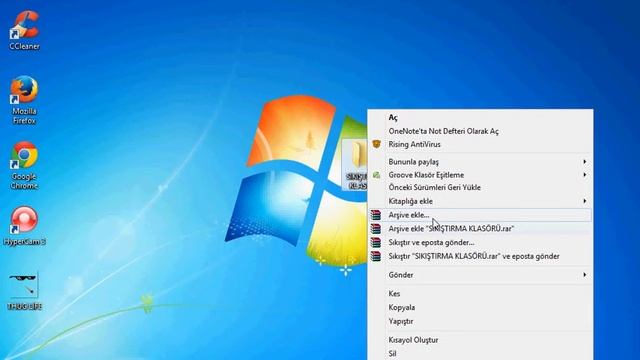
Task: Expand arrow next to 'Bununla paylaş'
Action: tap(584, 162)
